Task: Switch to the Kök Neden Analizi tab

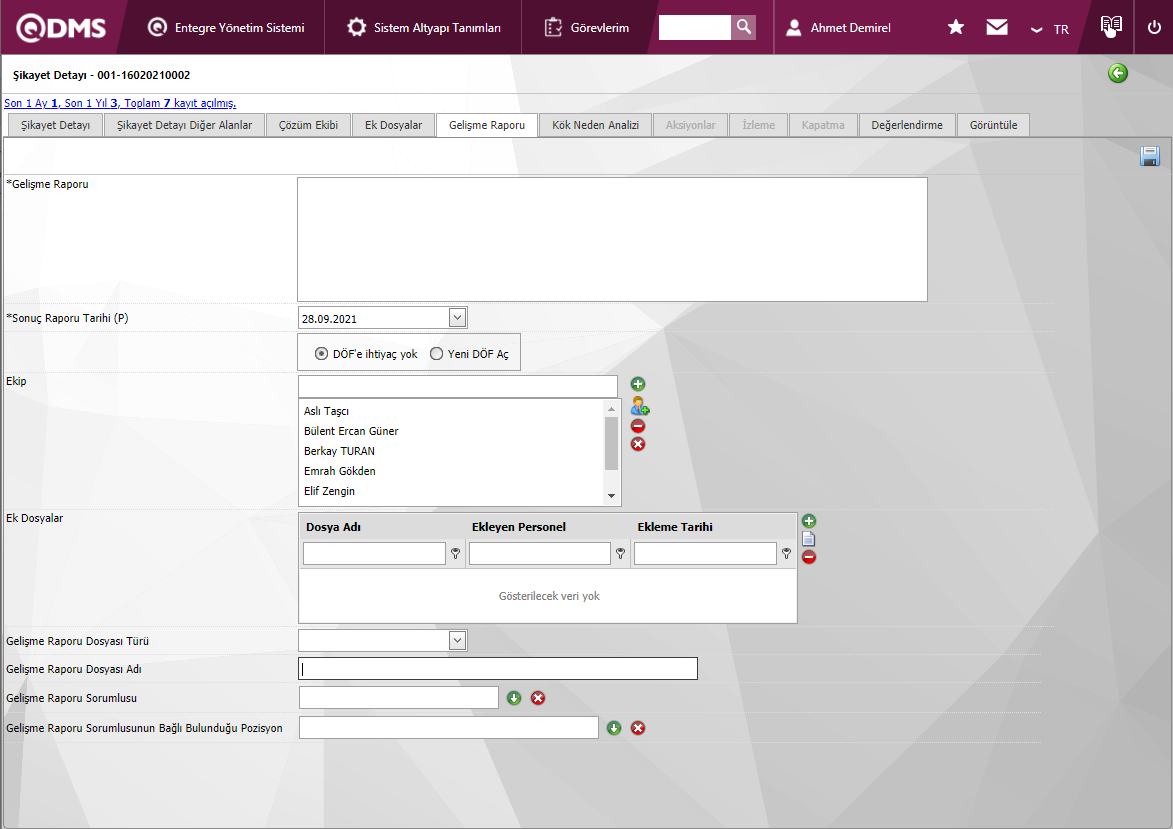Action: (595, 125)
